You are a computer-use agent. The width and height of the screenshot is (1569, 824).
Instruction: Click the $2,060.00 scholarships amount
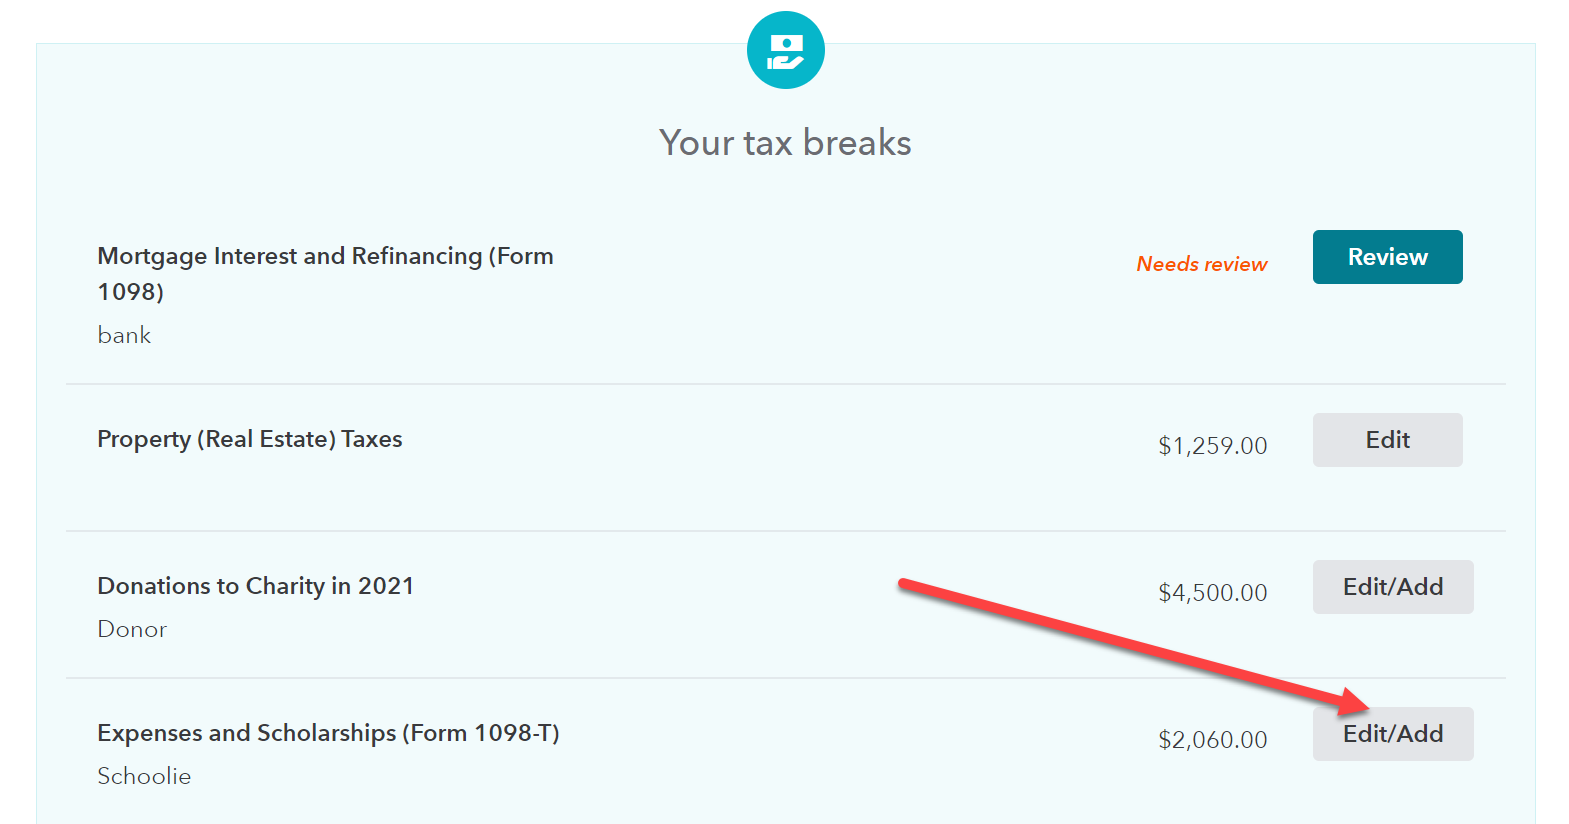tap(1212, 740)
